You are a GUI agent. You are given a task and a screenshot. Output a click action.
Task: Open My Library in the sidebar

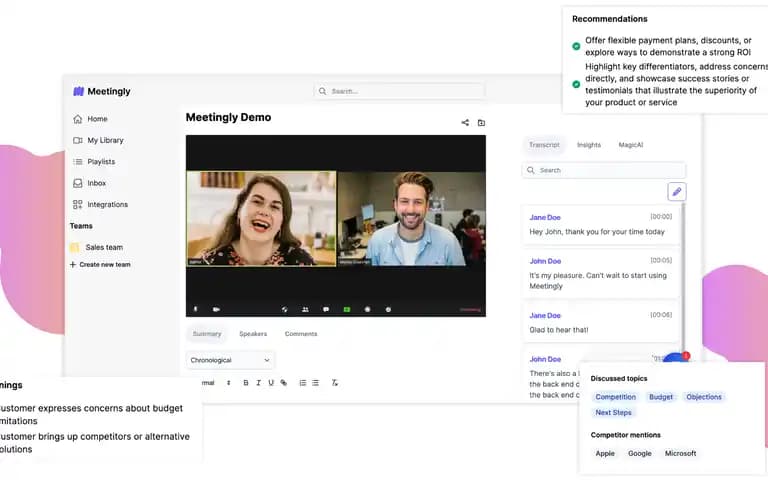98,141
